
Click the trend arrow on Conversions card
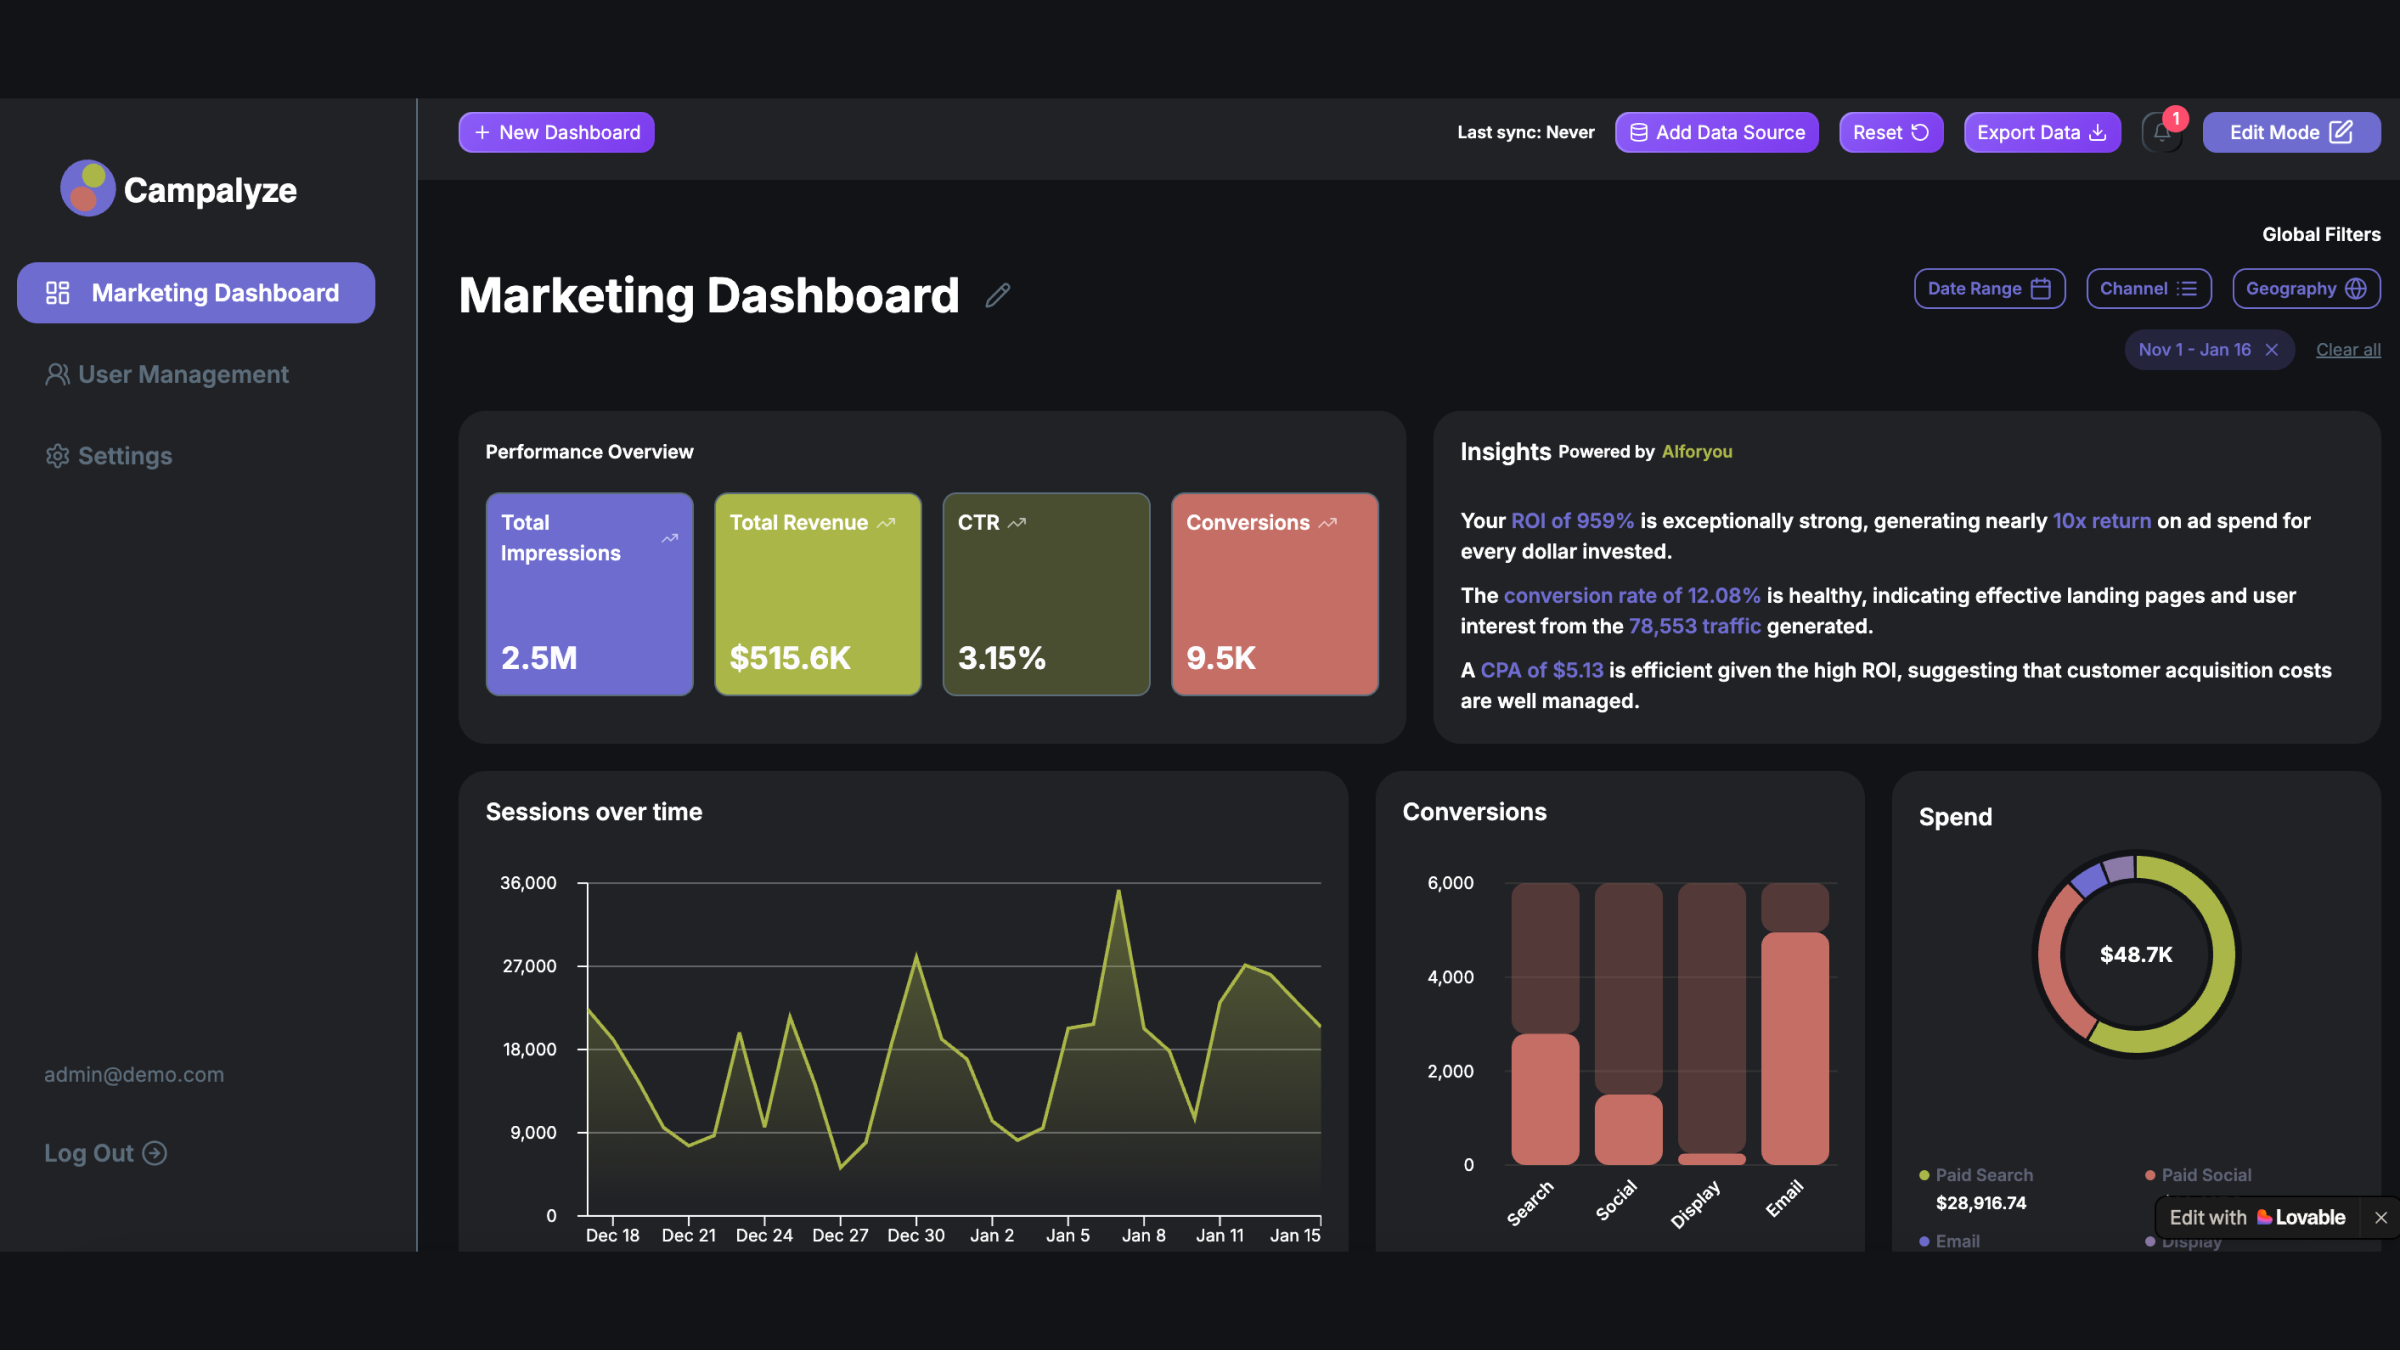click(1328, 523)
